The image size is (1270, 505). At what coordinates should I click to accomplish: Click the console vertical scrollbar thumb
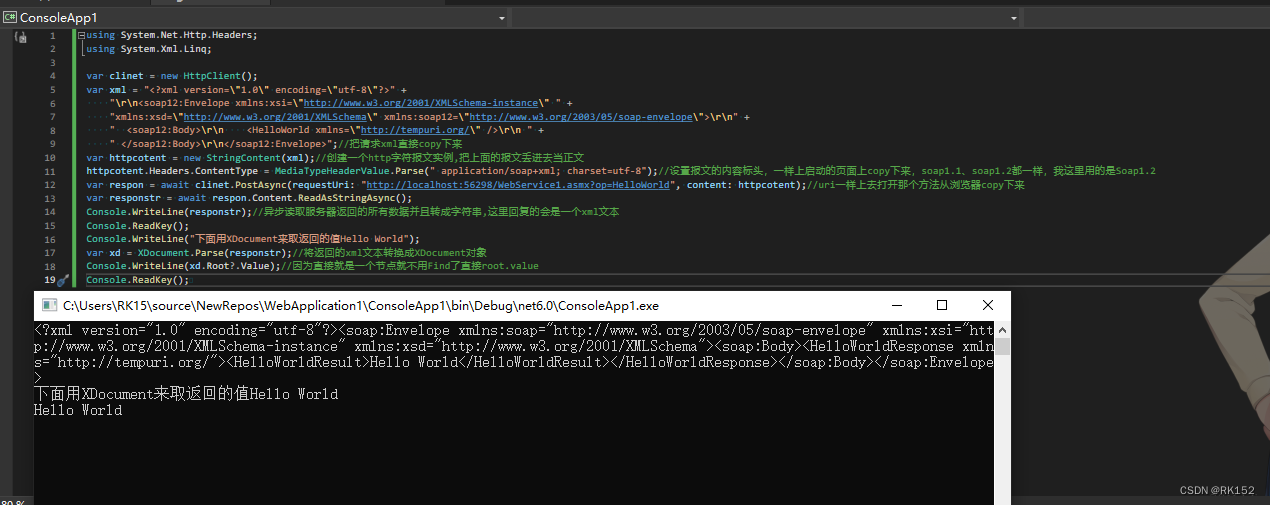tap(1002, 347)
